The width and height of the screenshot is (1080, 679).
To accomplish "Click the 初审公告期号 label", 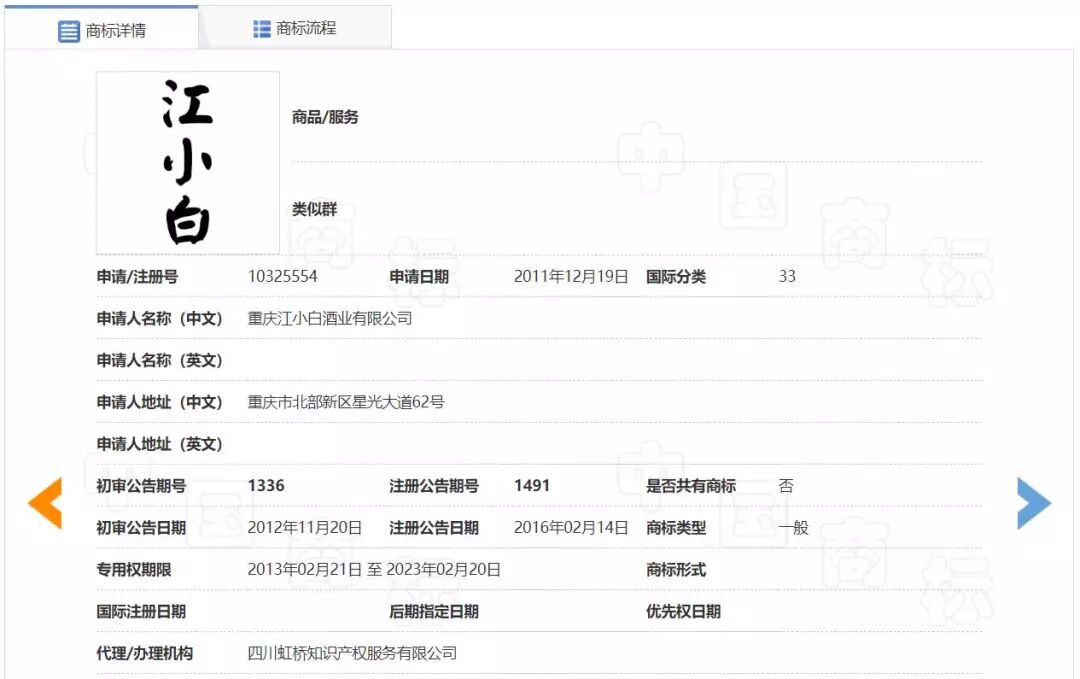I will coord(141,486).
